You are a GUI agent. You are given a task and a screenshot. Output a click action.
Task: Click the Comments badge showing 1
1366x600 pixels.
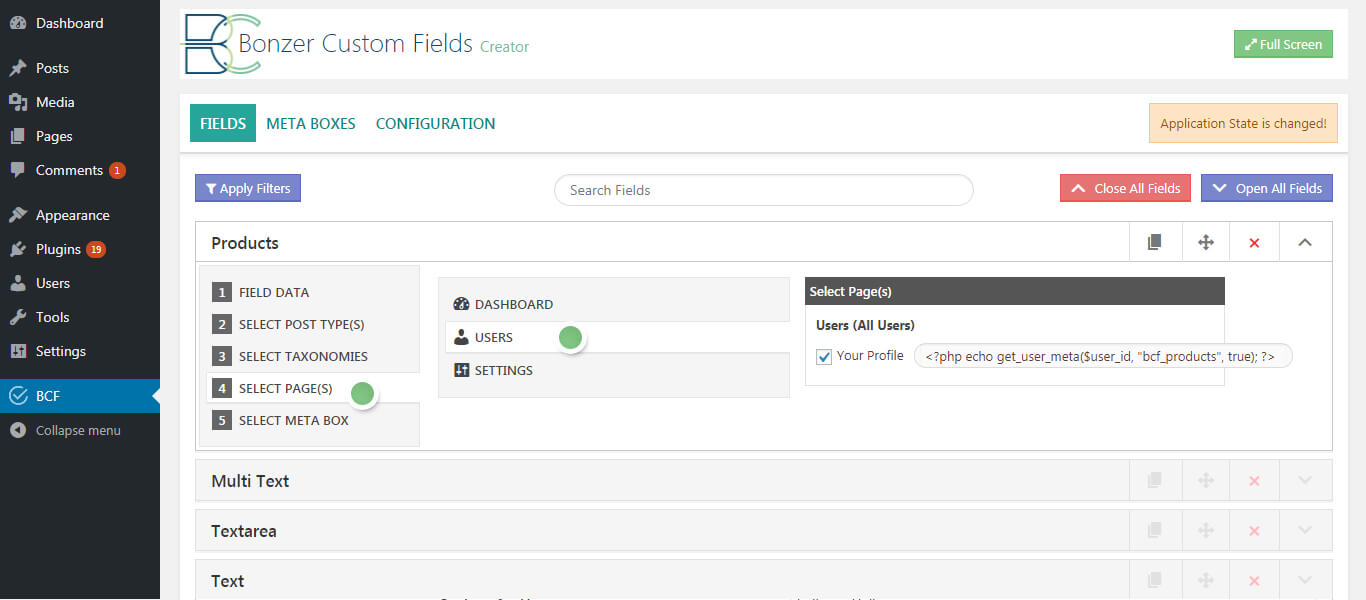117,170
